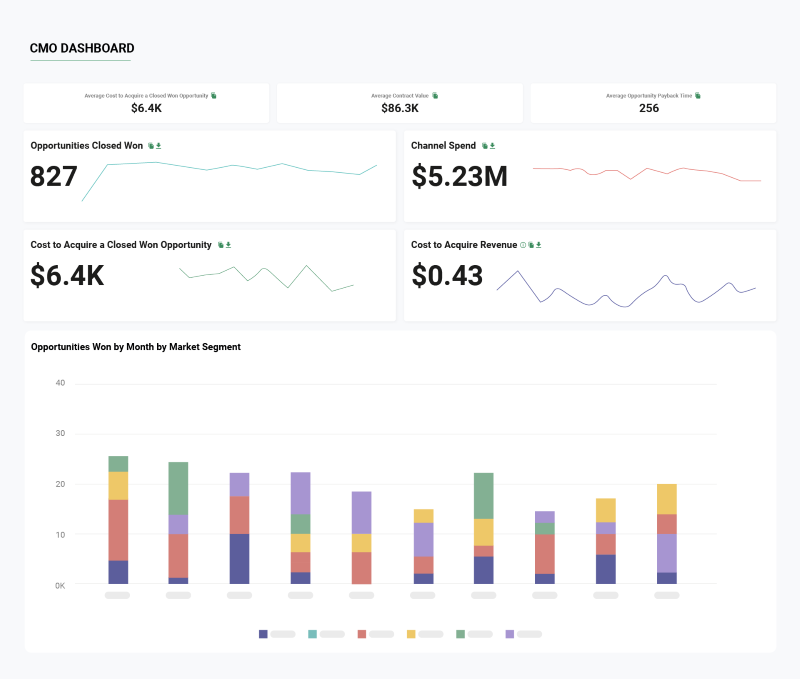Copy the Opportunities Closed Won chart
Viewport: 800px width, 679px height.
point(151,145)
